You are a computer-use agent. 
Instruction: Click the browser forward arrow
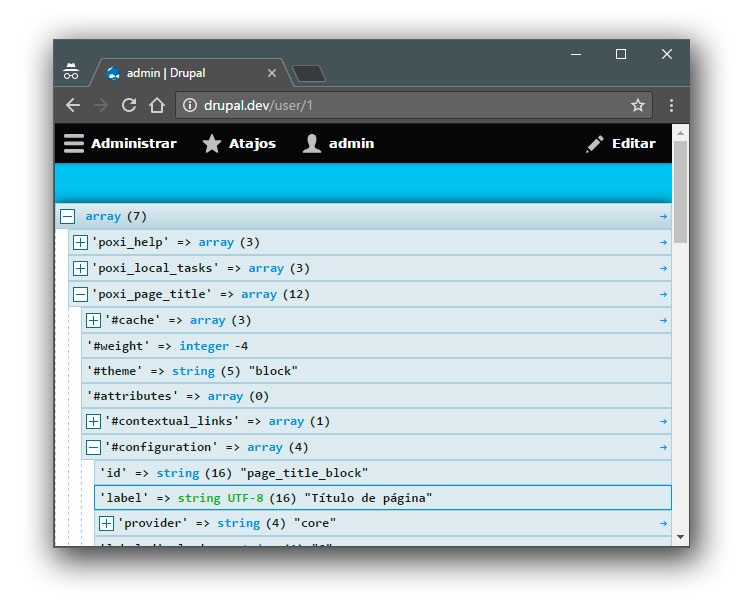pyautogui.click(x=101, y=105)
